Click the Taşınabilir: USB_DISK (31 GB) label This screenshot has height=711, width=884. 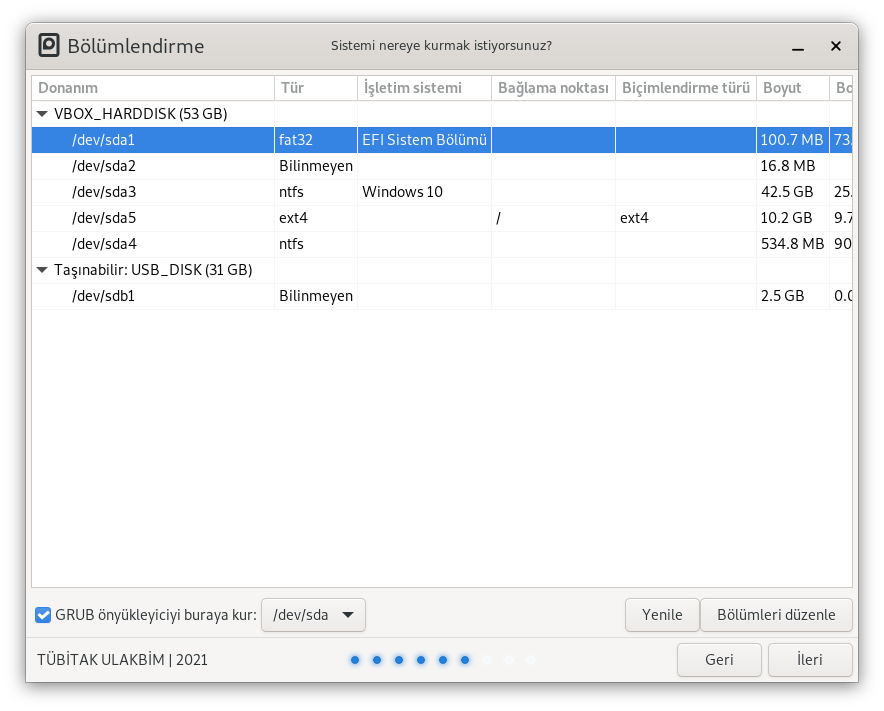153,270
